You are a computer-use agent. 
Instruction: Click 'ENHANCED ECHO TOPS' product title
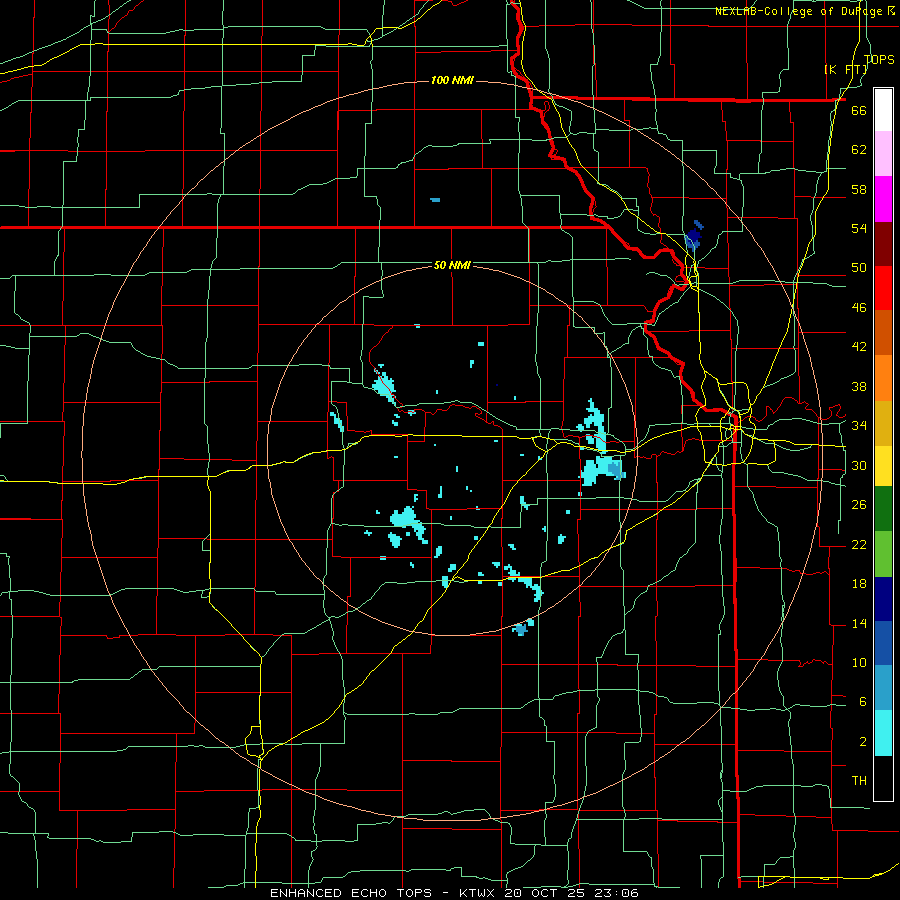coord(351,893)
